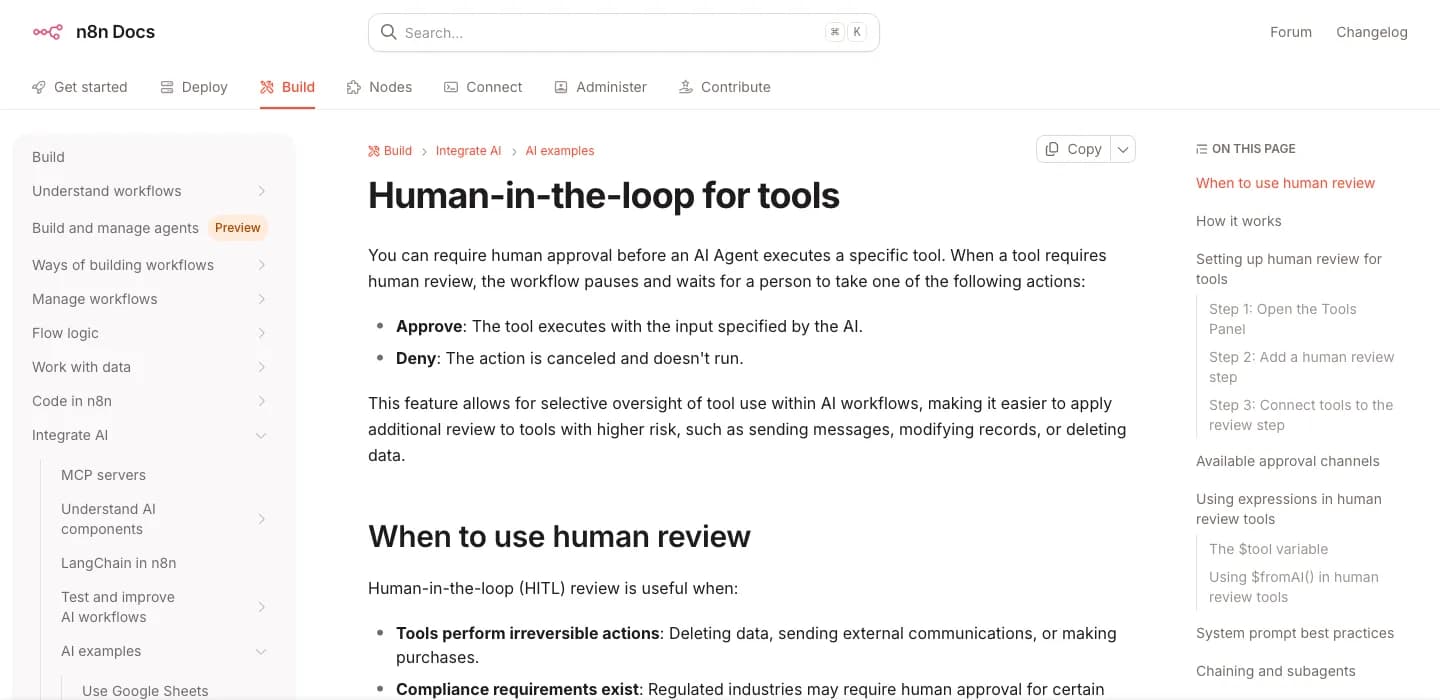Viewport: 1440px width, 700px height.
Task: Open the Get started tab
Action: (80, 87)
